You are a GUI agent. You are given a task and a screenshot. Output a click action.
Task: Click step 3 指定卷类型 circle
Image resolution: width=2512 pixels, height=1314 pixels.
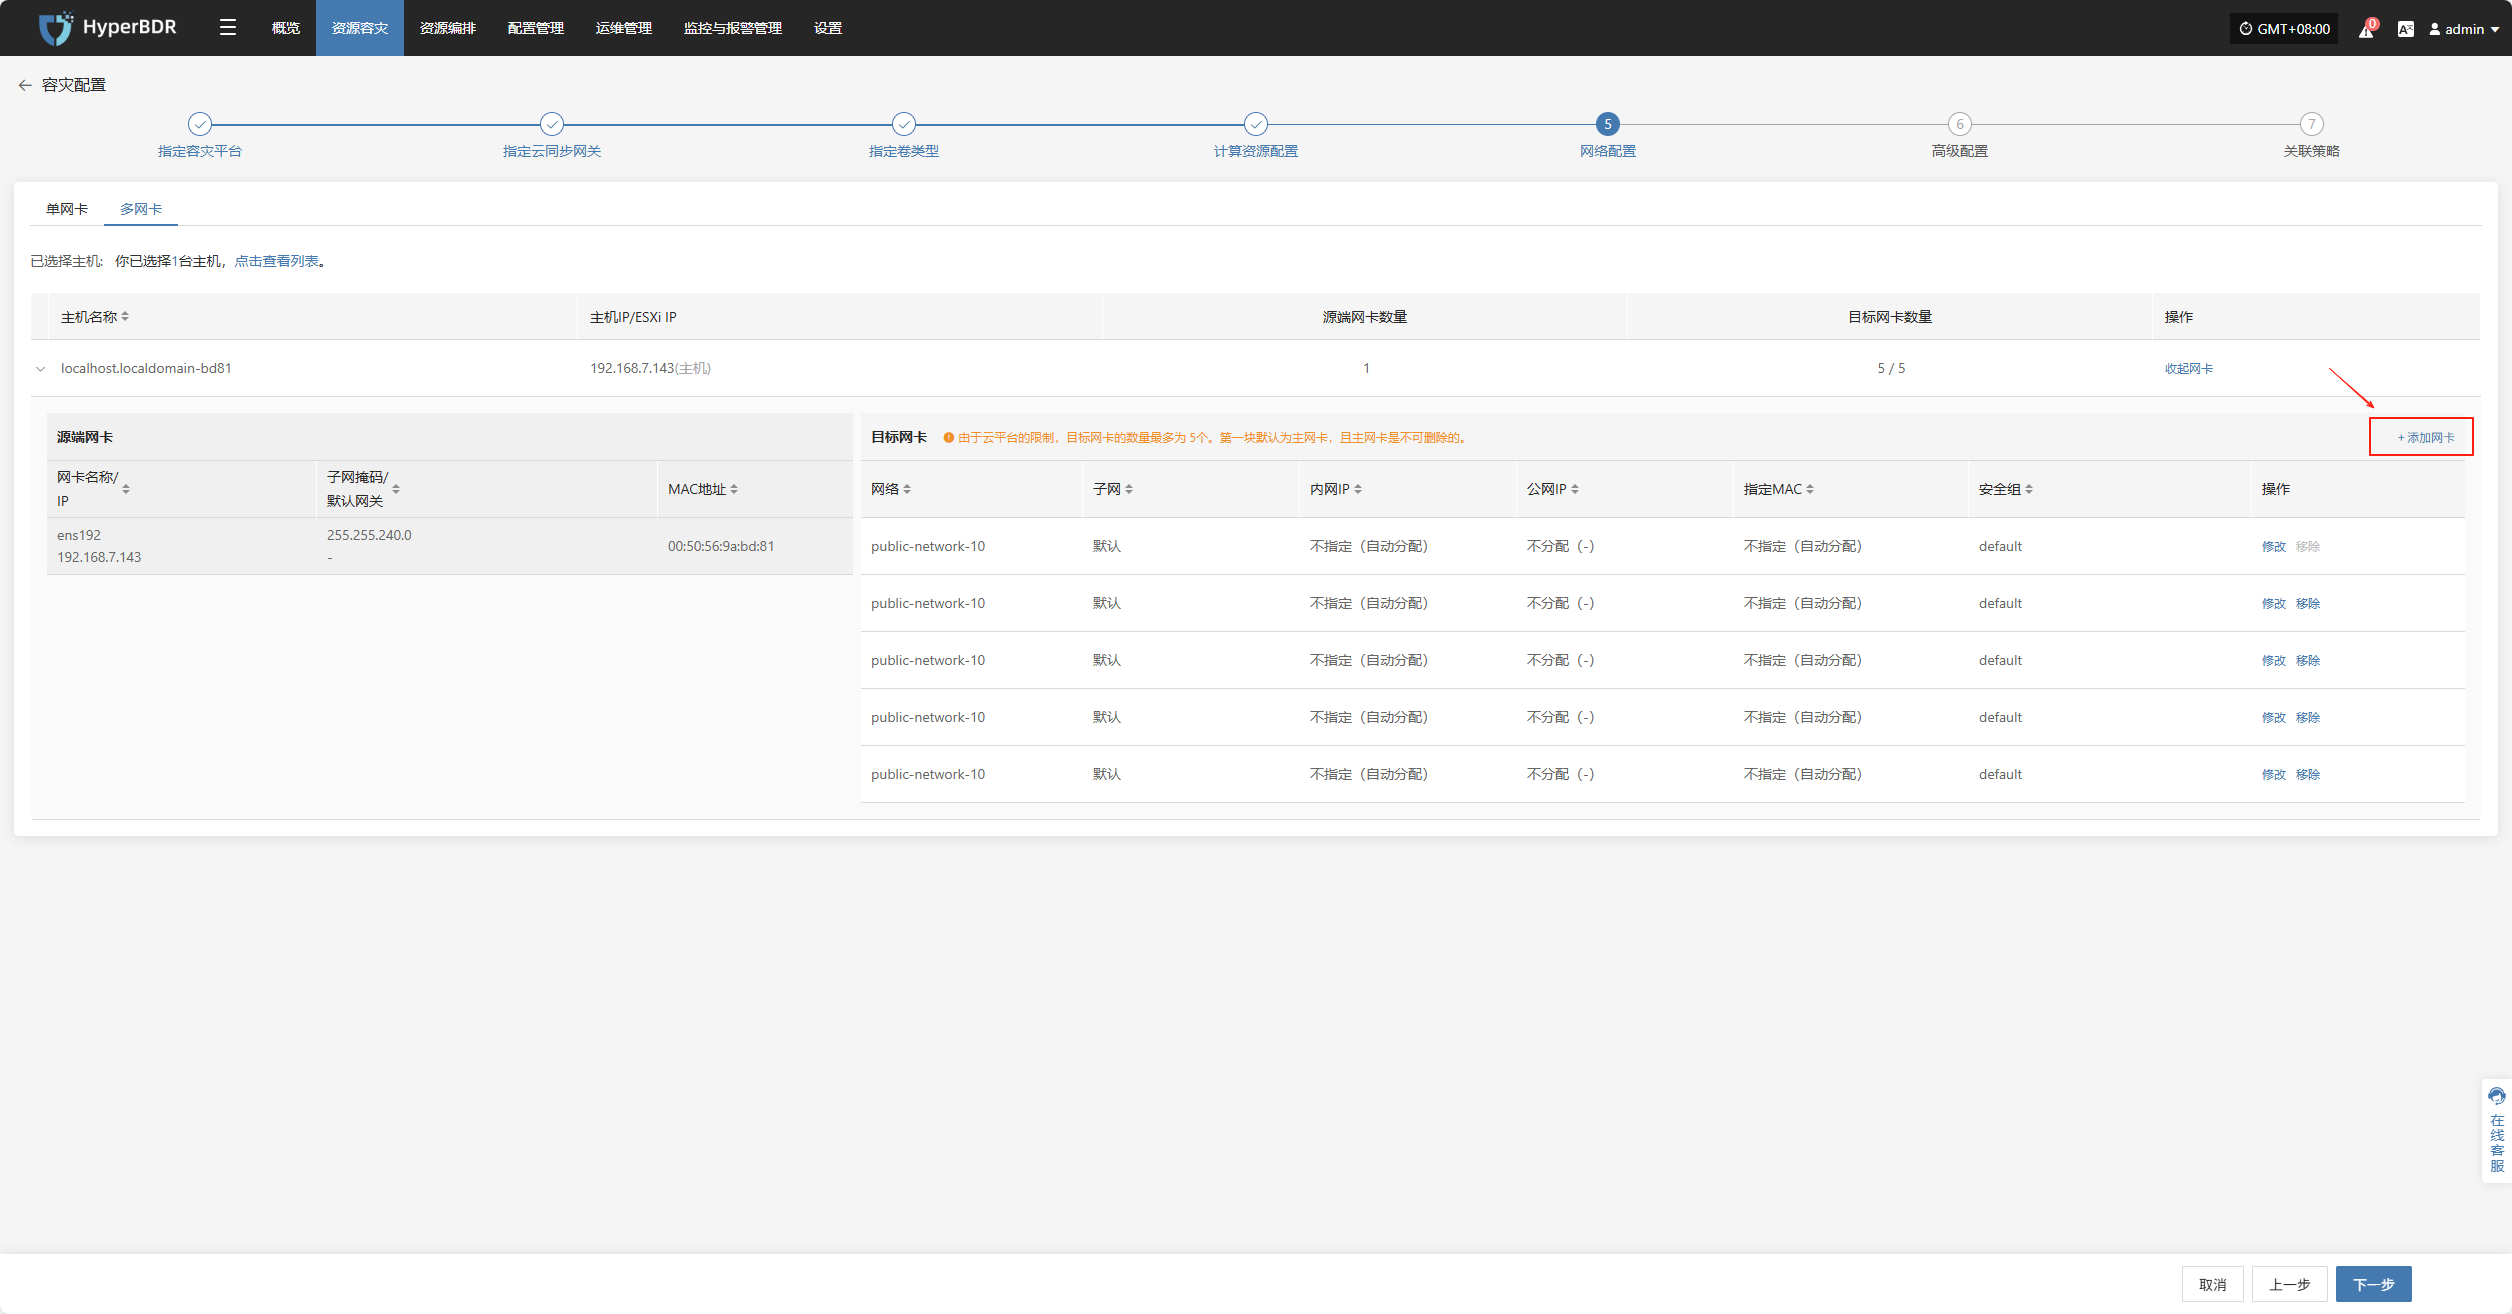(x=904, y=124)
